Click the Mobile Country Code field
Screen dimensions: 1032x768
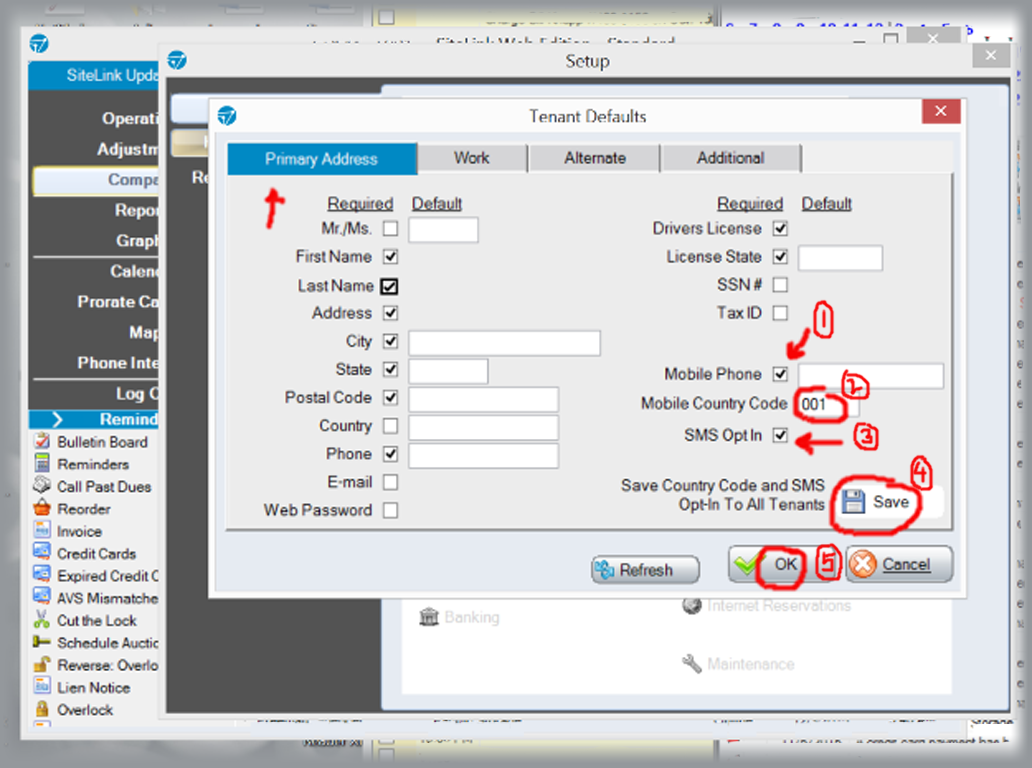coord(826,405)
